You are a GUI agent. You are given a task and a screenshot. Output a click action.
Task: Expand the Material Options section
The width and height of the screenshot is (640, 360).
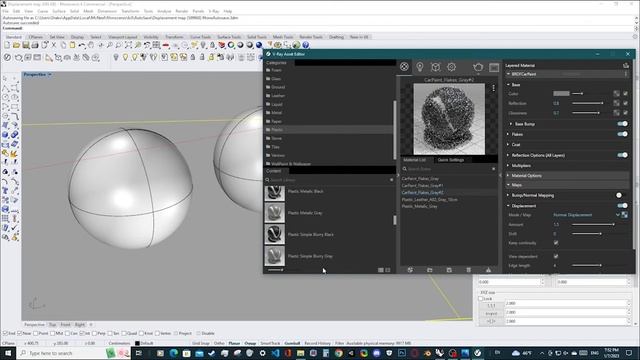pyautogui.click(x=509, y=176)
